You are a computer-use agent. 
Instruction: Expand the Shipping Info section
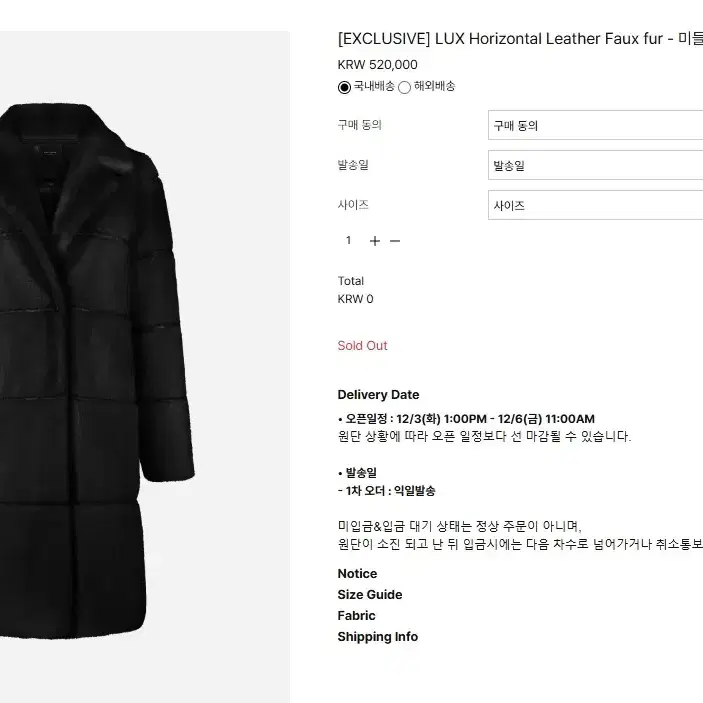[x=378, y=637]
